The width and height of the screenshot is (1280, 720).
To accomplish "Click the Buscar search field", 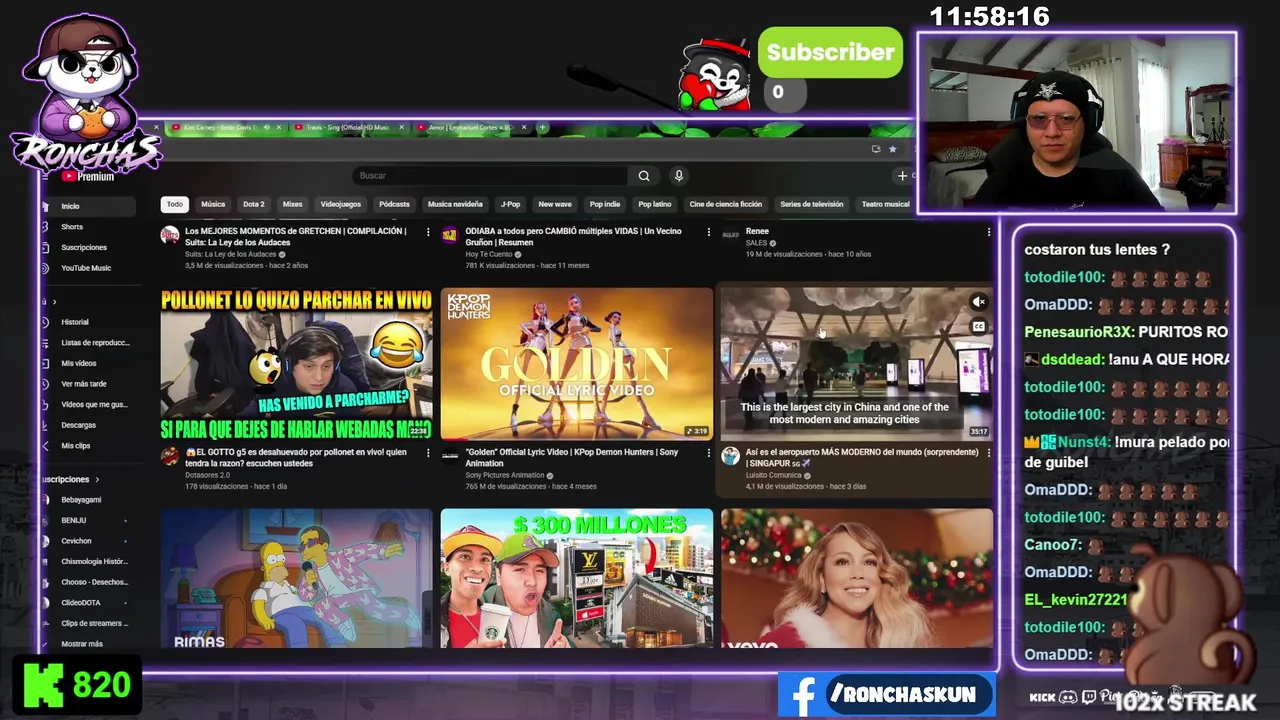I will [x=490, y=176].
